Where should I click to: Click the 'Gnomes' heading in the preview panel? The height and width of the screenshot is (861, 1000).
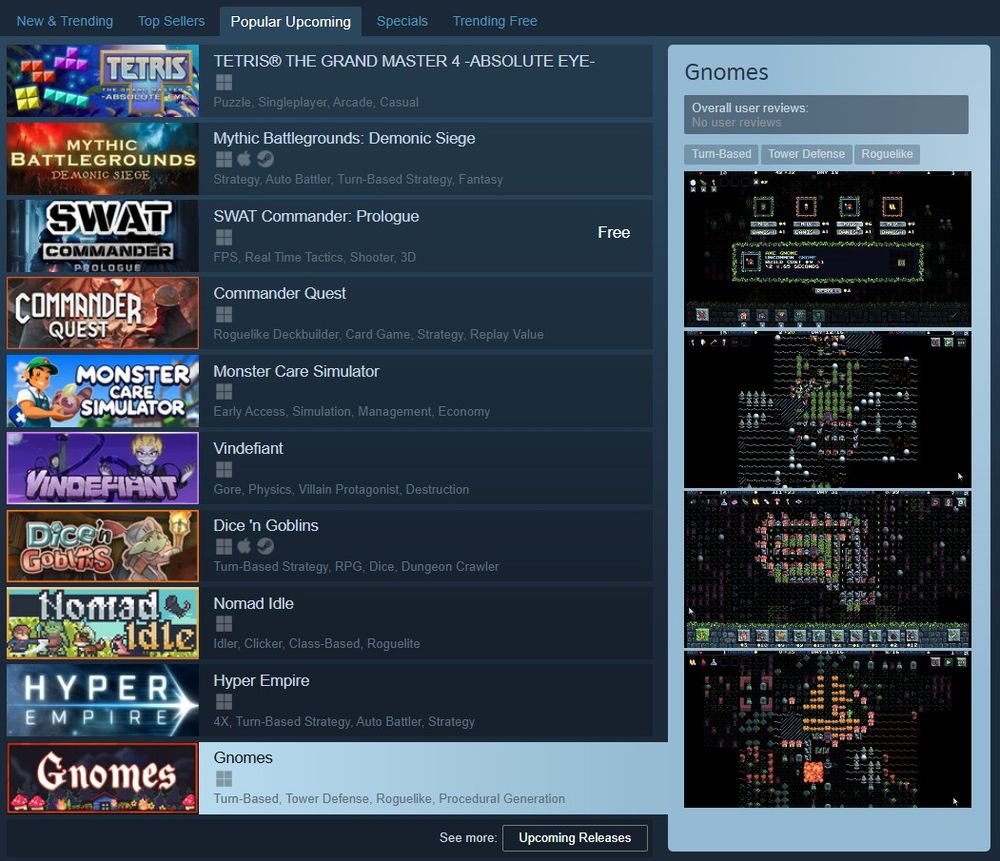(x=726, y=72)
